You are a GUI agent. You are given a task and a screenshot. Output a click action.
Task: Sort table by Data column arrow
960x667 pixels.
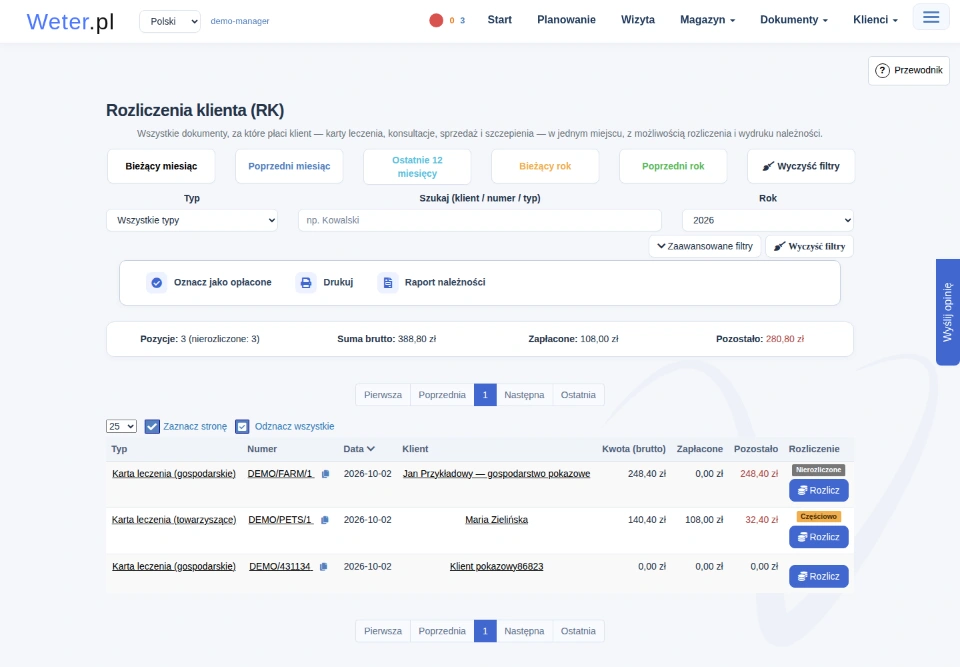pyautogui.click(x=371, y=449)
